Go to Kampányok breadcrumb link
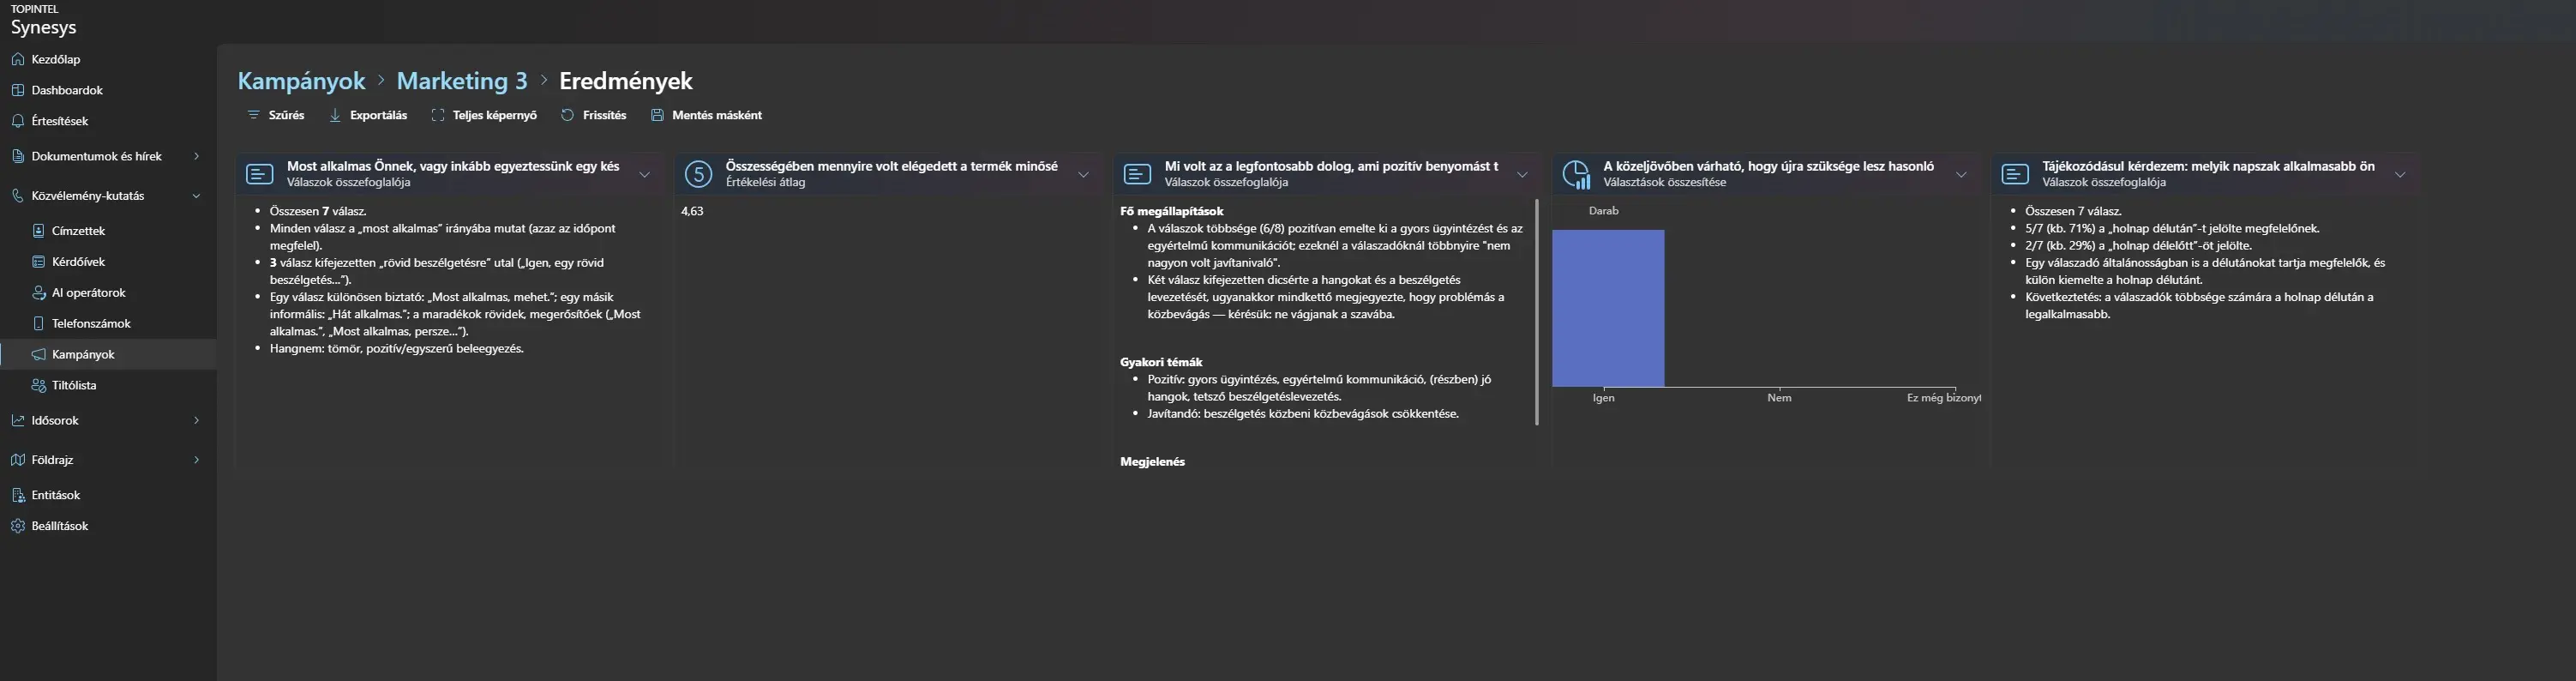Image resolution: width=2576 pixels, height=681 pixels. click(x=301, y=81)
